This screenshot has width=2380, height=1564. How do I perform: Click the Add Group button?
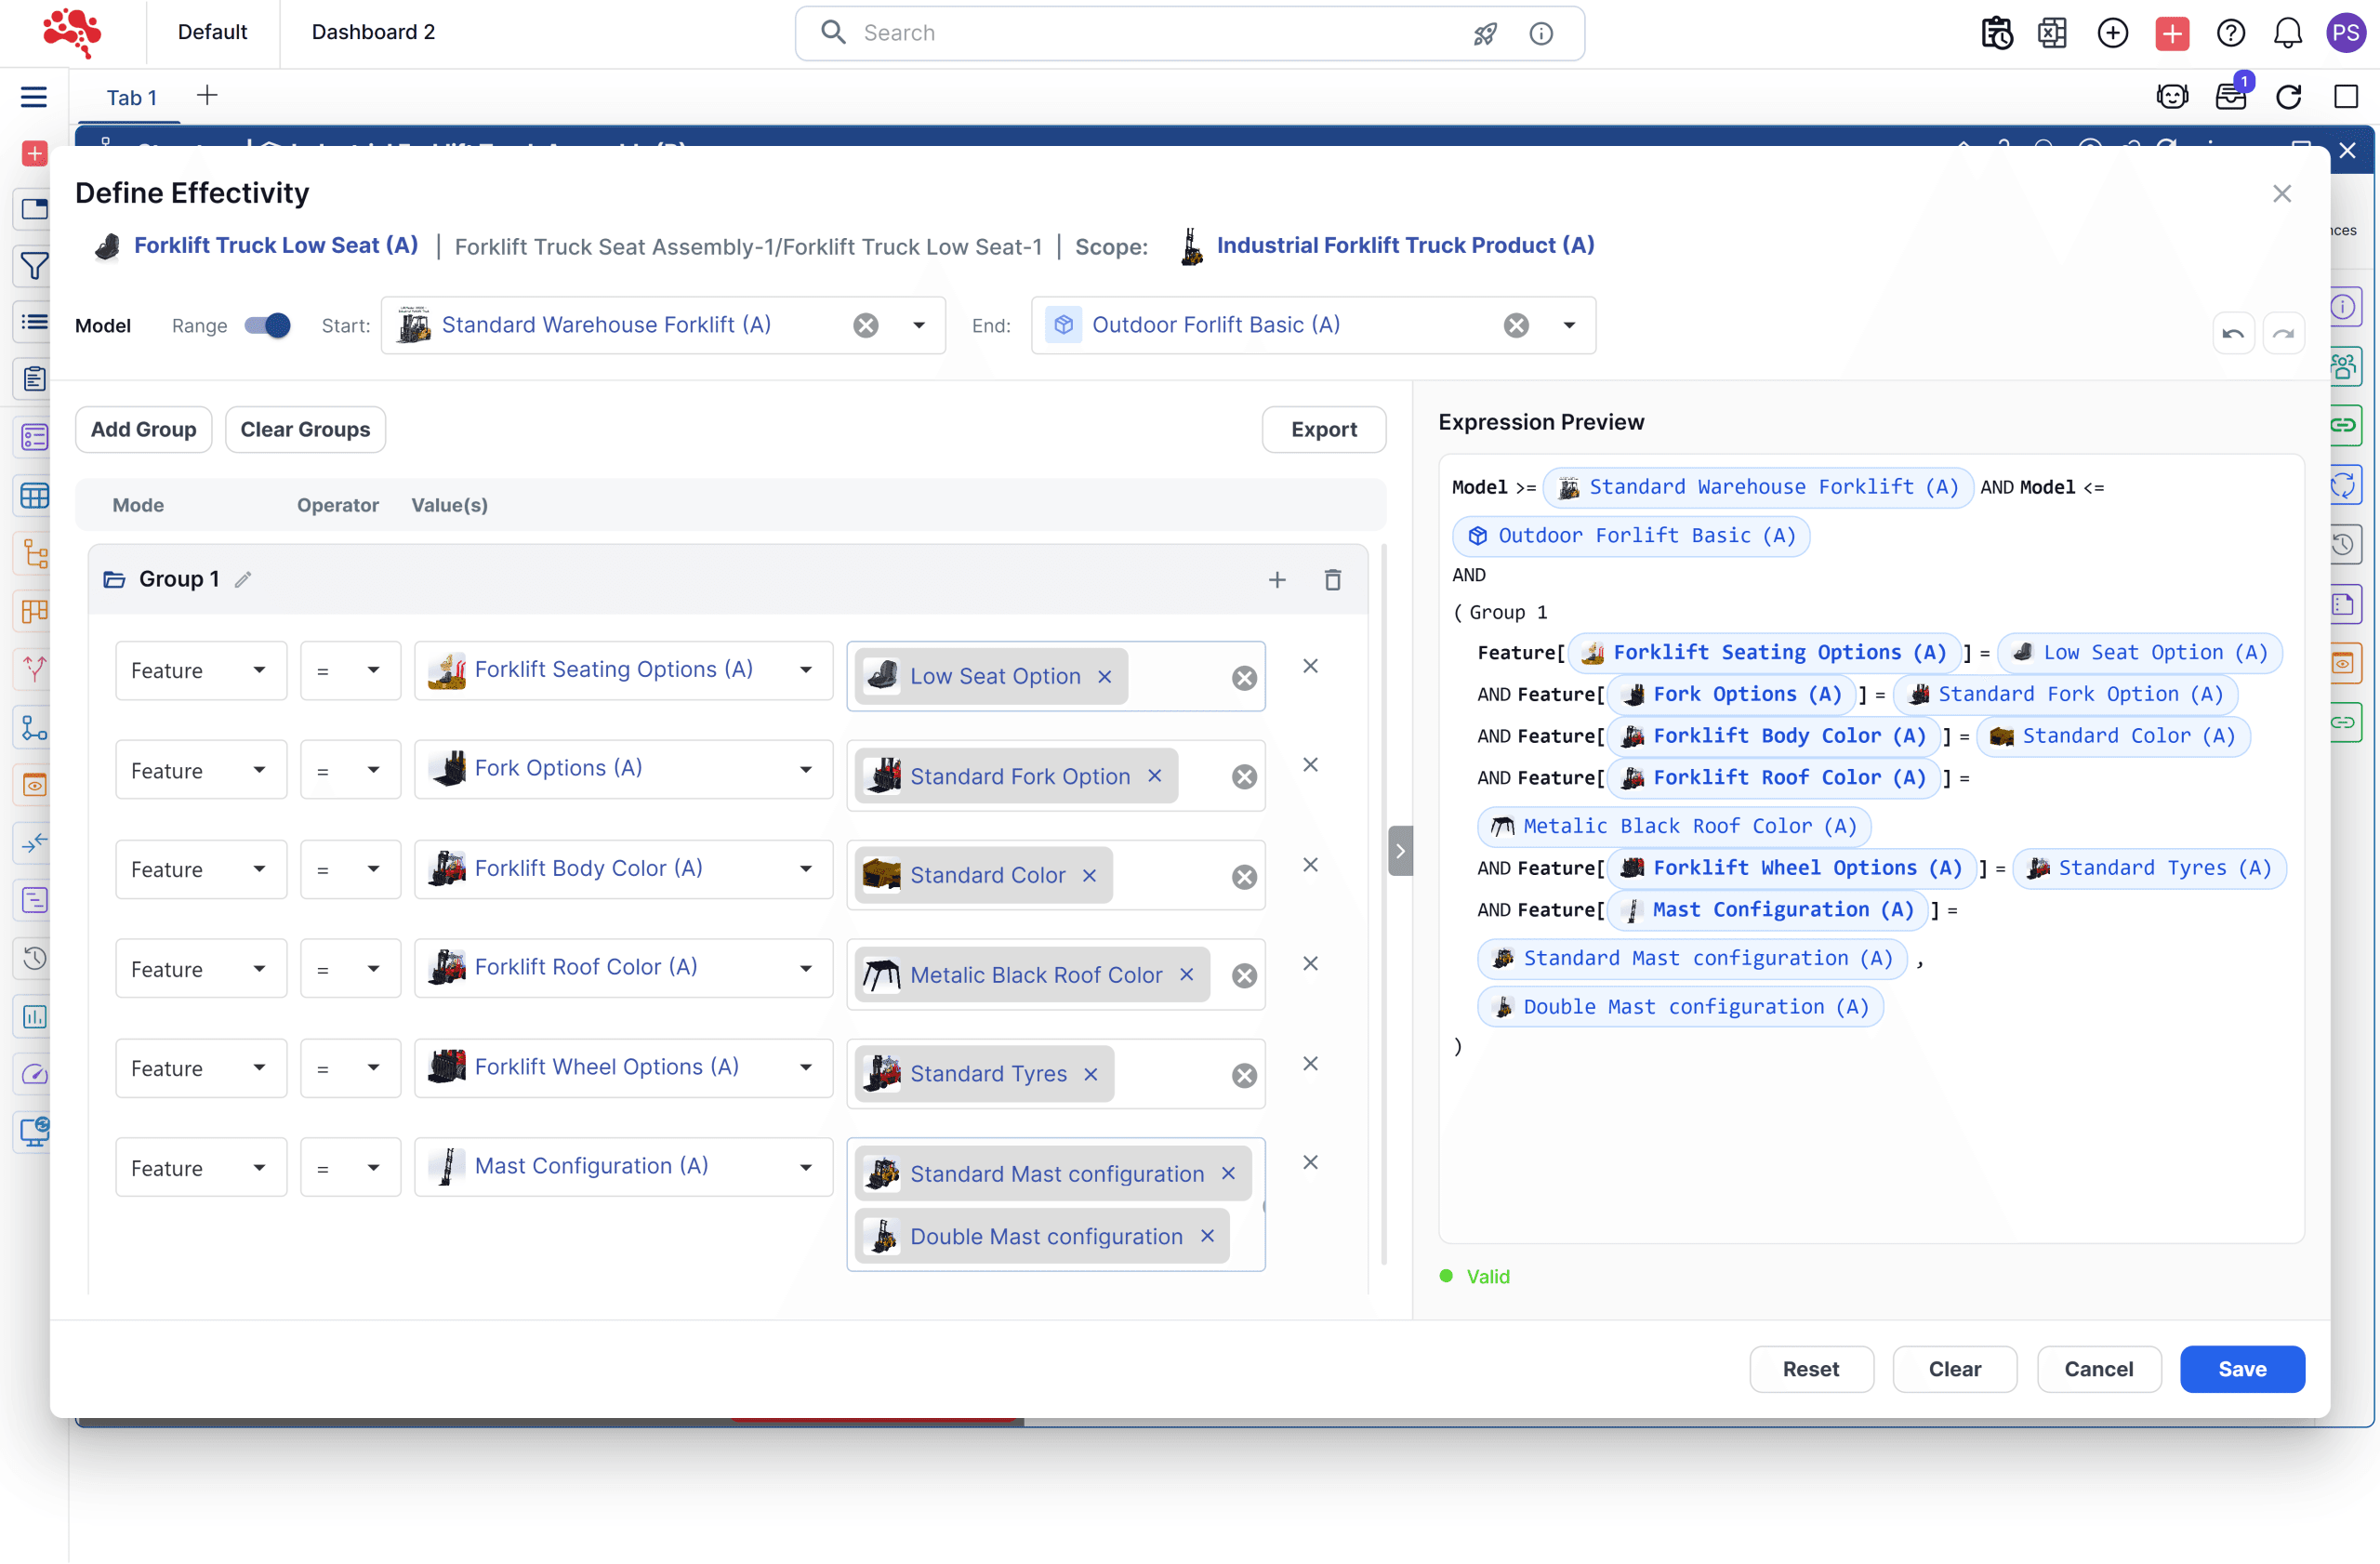[143, 429]
